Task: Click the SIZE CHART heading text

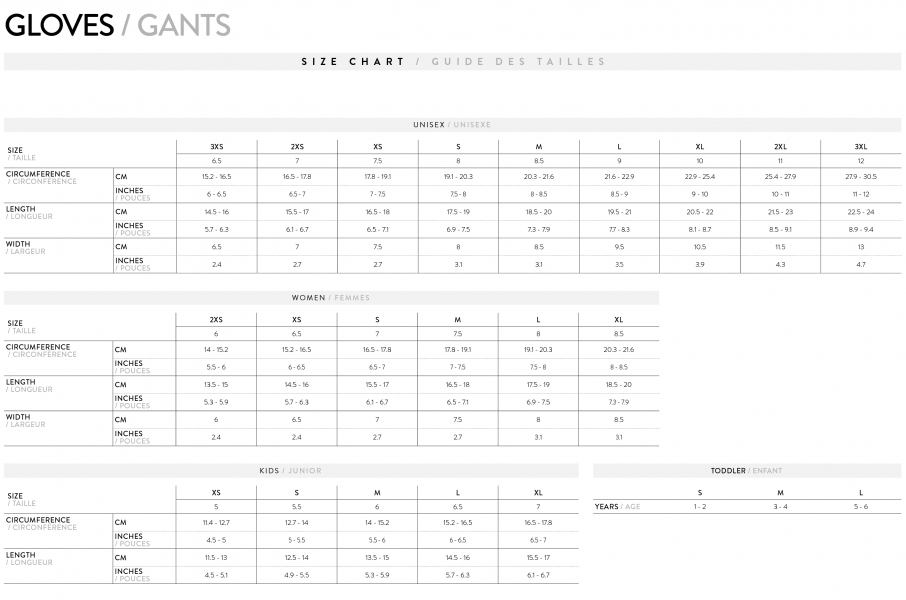Action: click(x=353, y=62)
